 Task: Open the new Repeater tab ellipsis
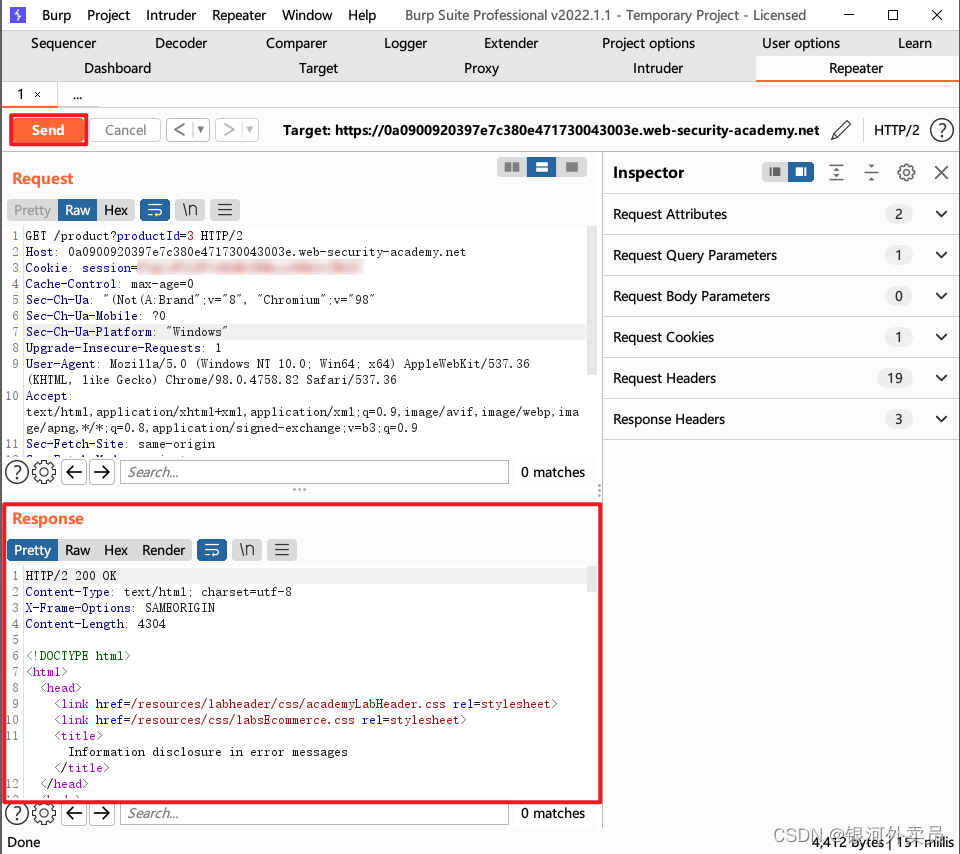pyautogui.click(x=78, y=95)
